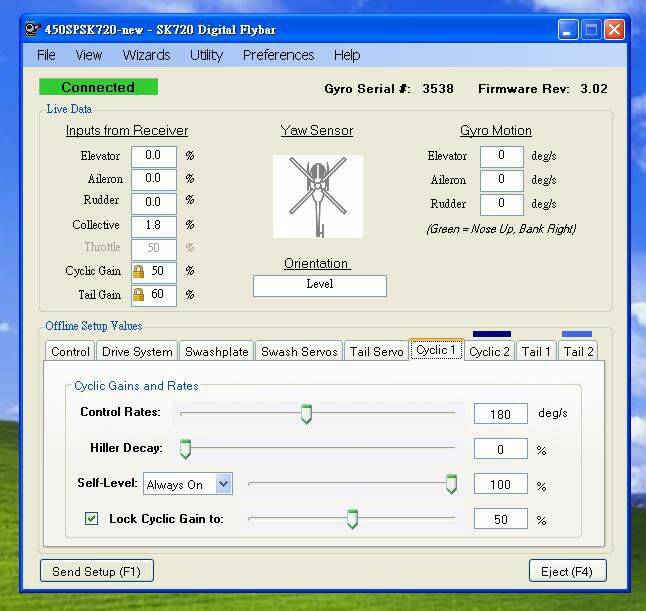The width and height of the screenshot is (646, 611).
Task: Click the receiver Aileron input field
Action: coord(154,179)
